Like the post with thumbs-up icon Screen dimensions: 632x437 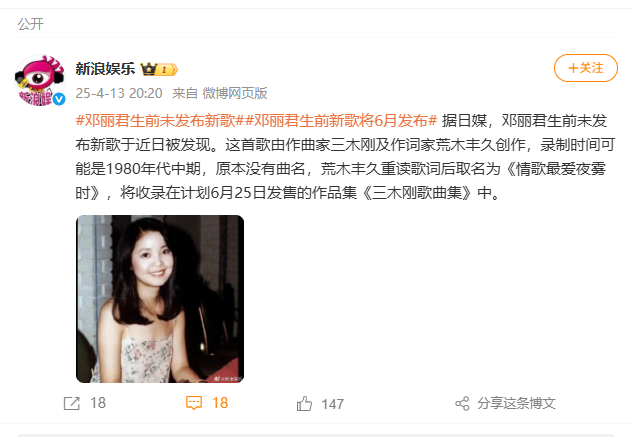pos(304,403)
